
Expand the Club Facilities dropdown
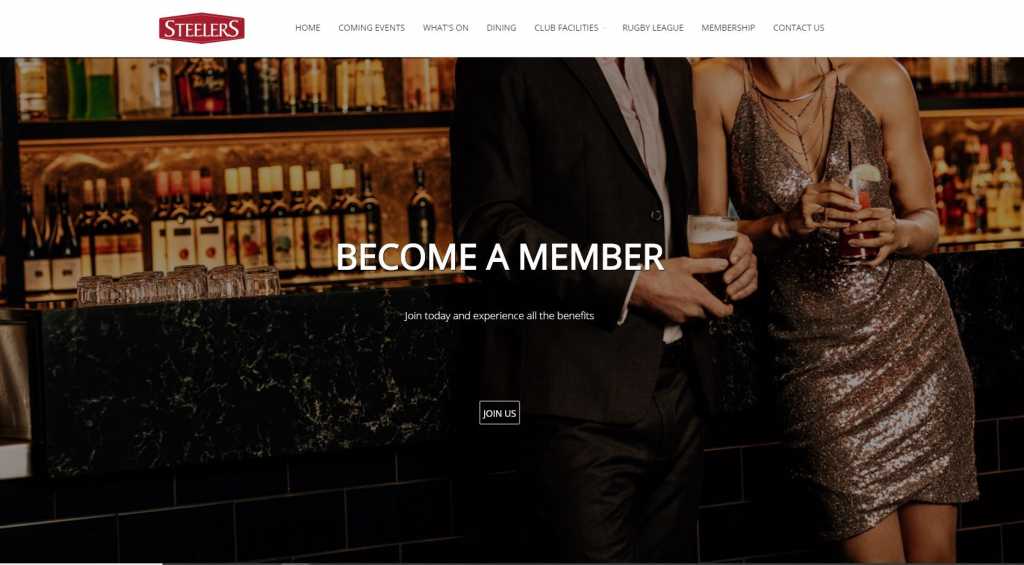coord(566,28)
